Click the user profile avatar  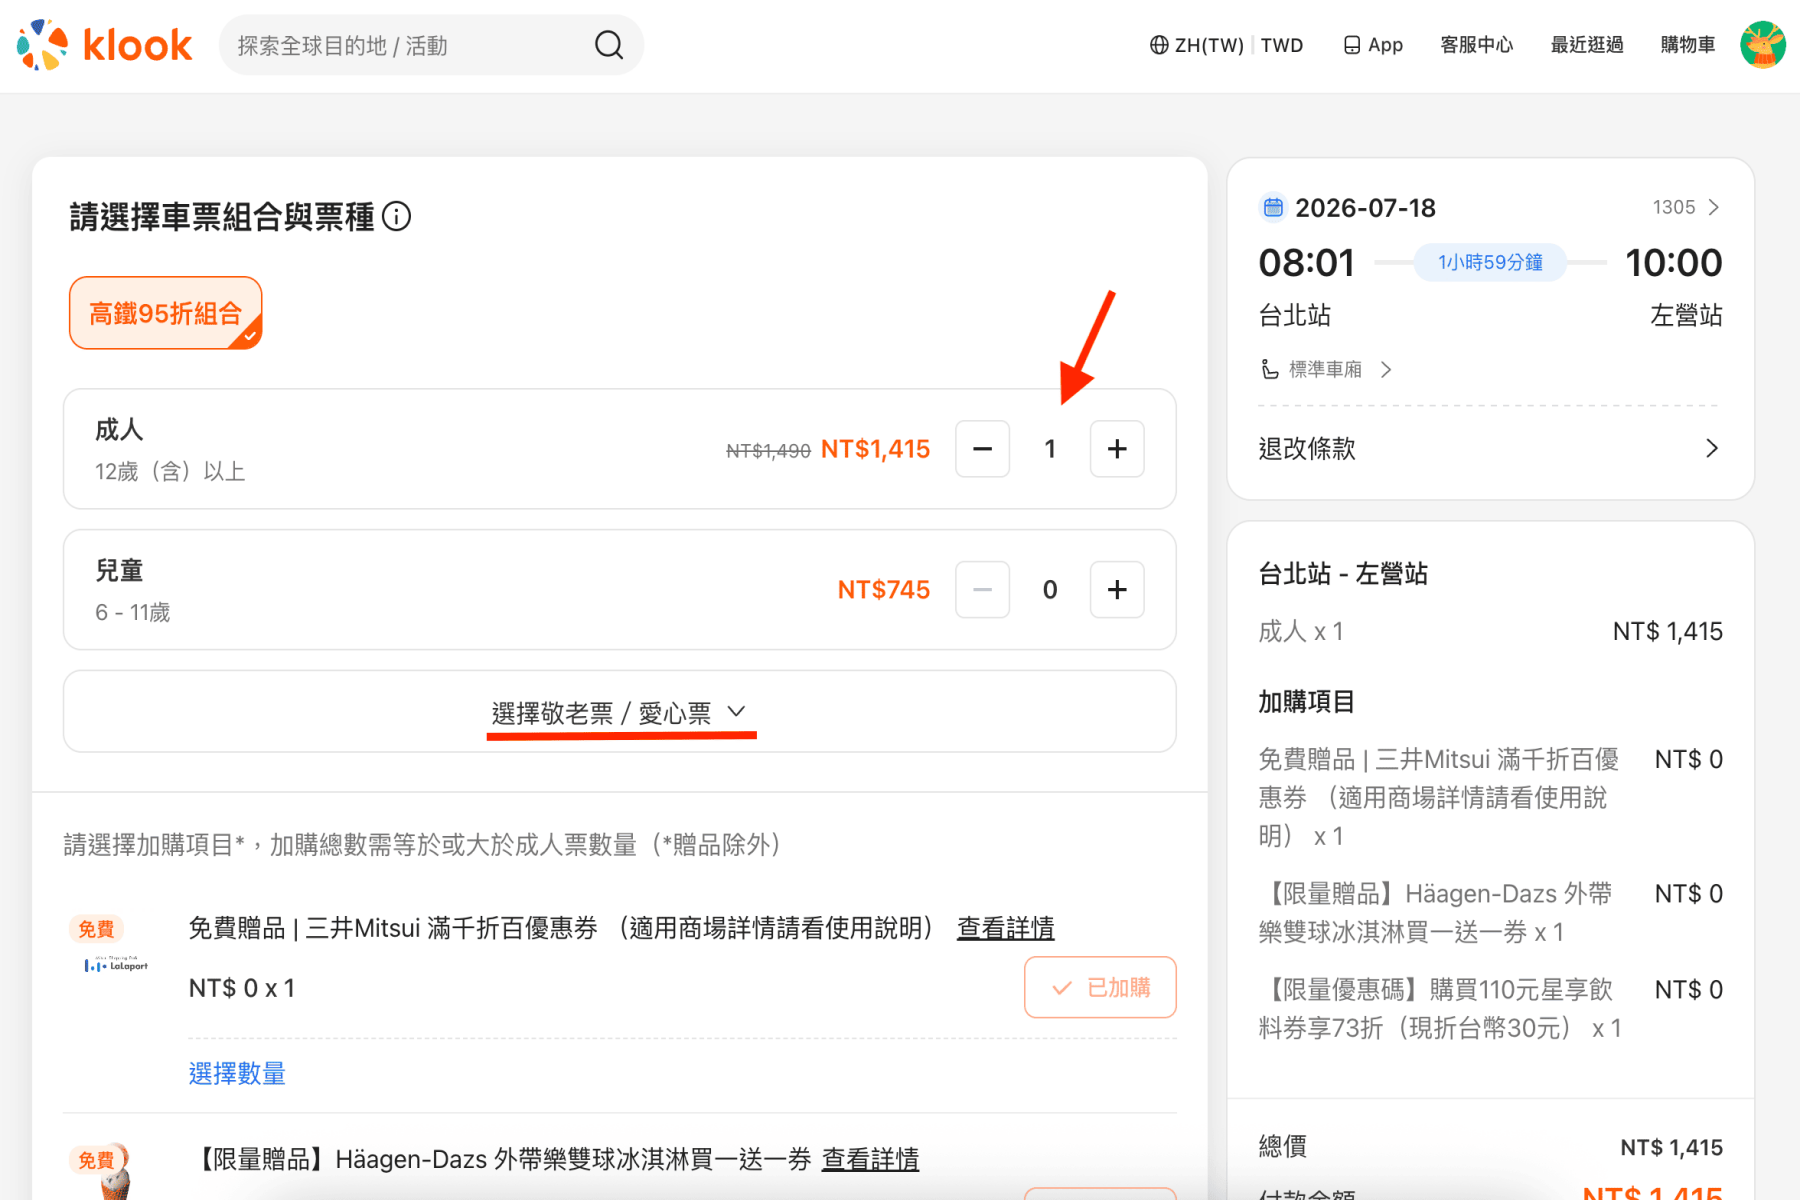click(x=1763, y=45)
